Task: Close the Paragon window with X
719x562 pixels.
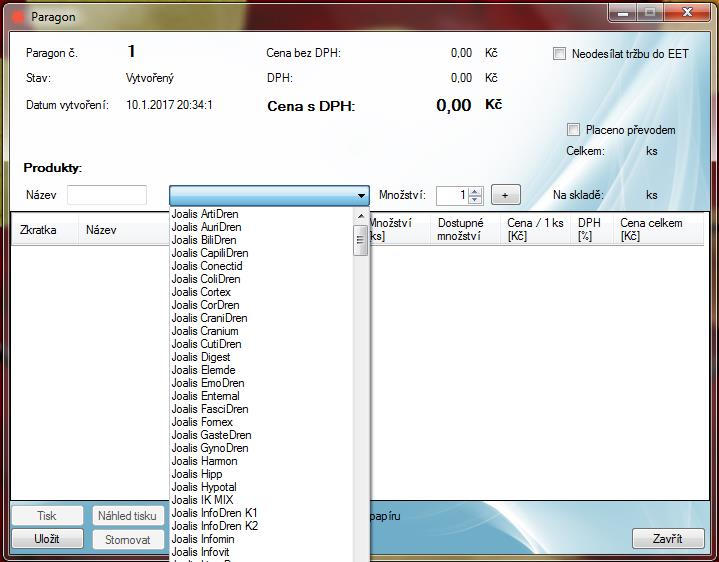Action: pos(687,13)
